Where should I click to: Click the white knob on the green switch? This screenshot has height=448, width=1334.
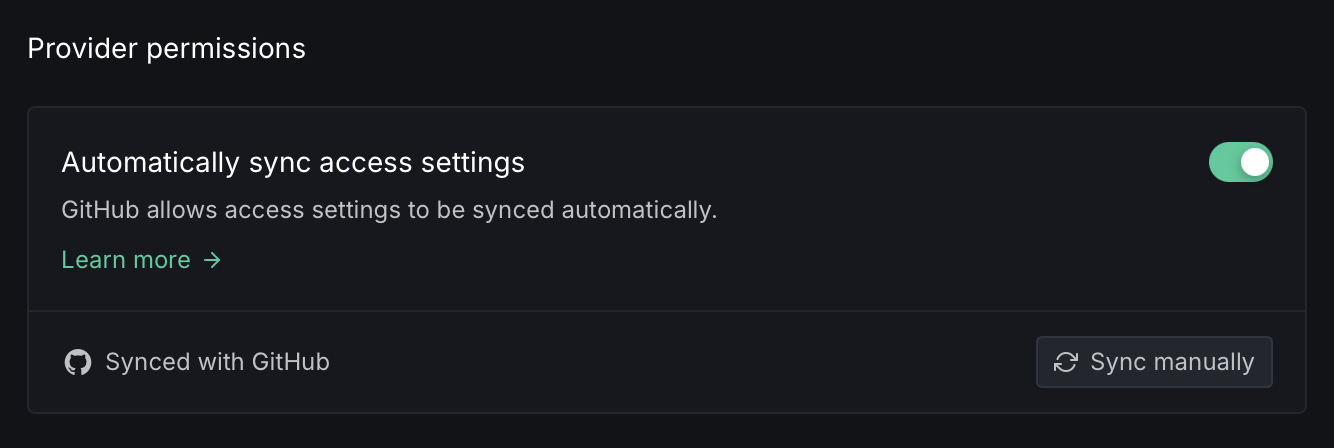[1255, 162]
